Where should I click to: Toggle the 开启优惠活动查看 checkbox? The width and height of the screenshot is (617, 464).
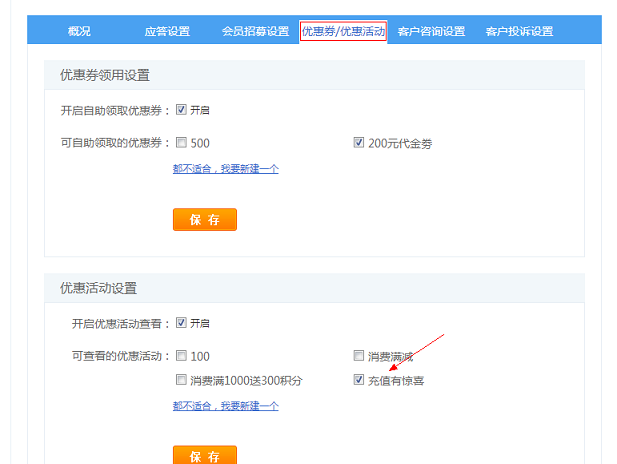pos(182,323)
